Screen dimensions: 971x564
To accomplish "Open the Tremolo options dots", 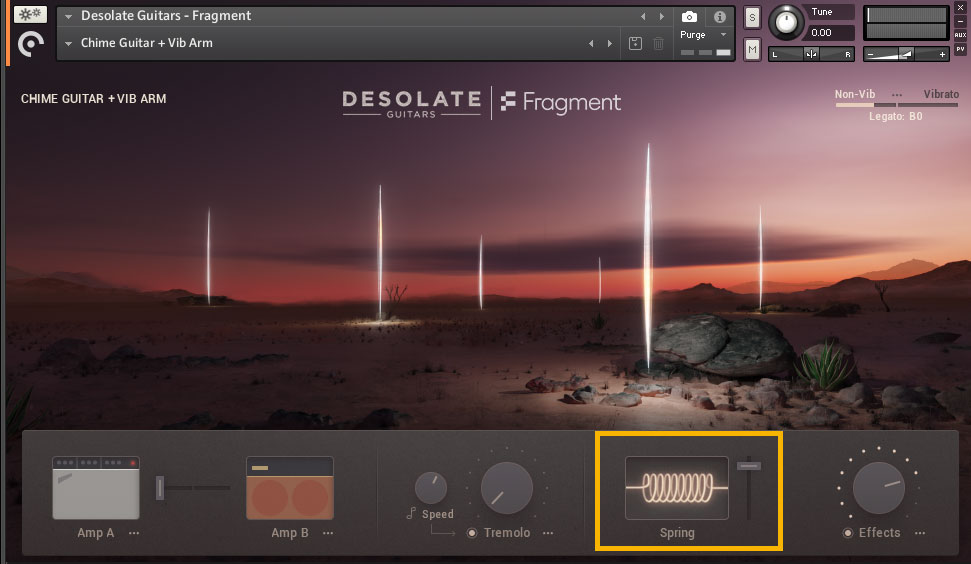I will [x=548, y=533].
